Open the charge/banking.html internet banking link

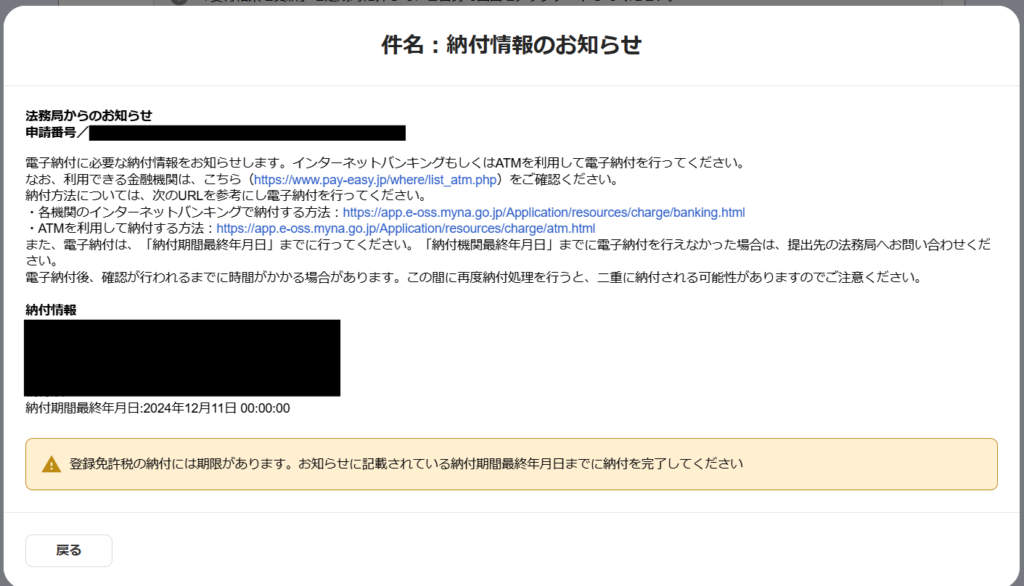[x=543, y=212]
